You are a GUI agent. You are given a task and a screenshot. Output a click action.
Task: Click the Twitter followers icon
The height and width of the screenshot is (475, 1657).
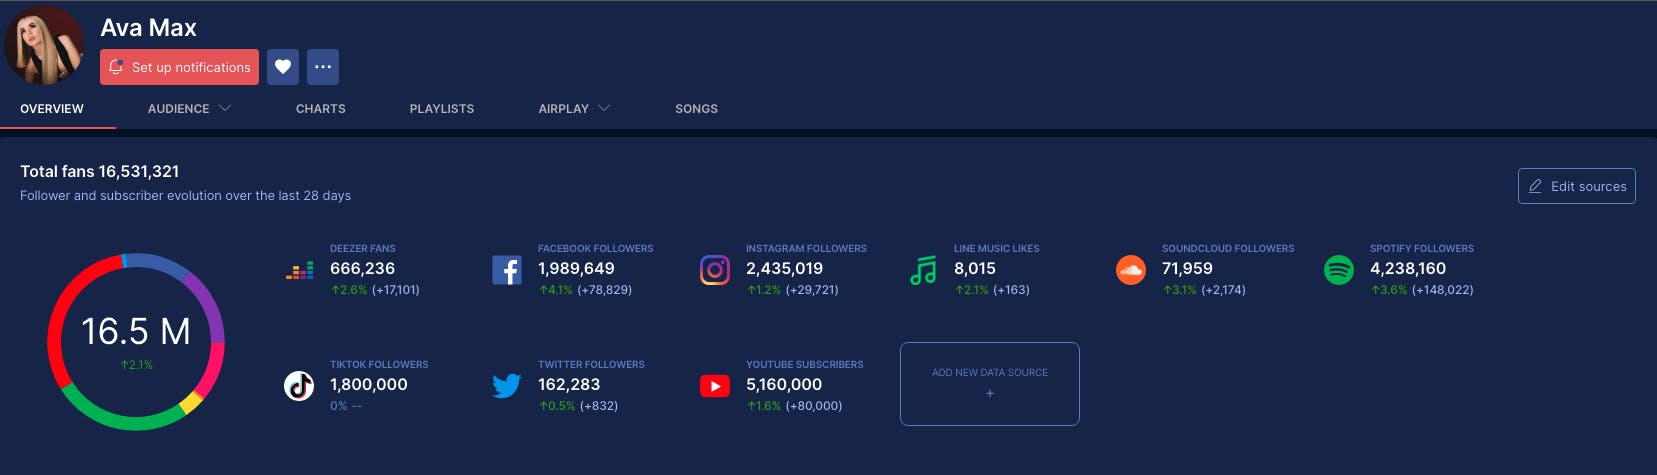coord(507,386)
